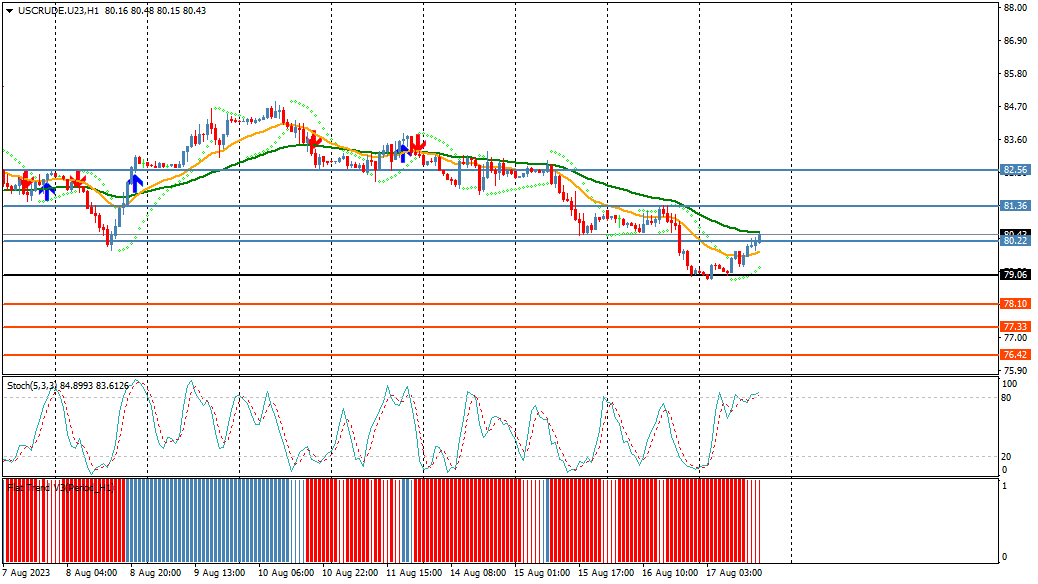
Task: Click the 15 Aug 17:00 time label
Action: pyautogui.click(x=606, y=573)
